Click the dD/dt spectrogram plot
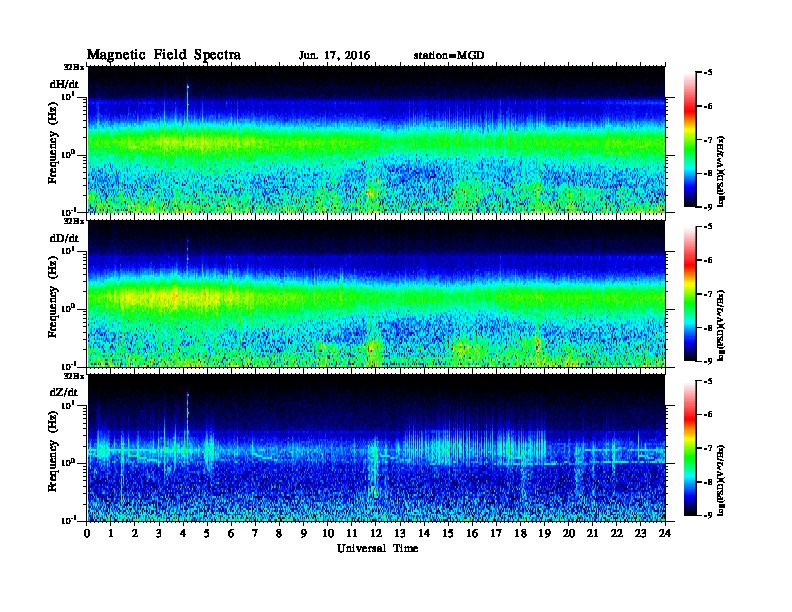Viewport: 792px width, 612px height. 377,294
